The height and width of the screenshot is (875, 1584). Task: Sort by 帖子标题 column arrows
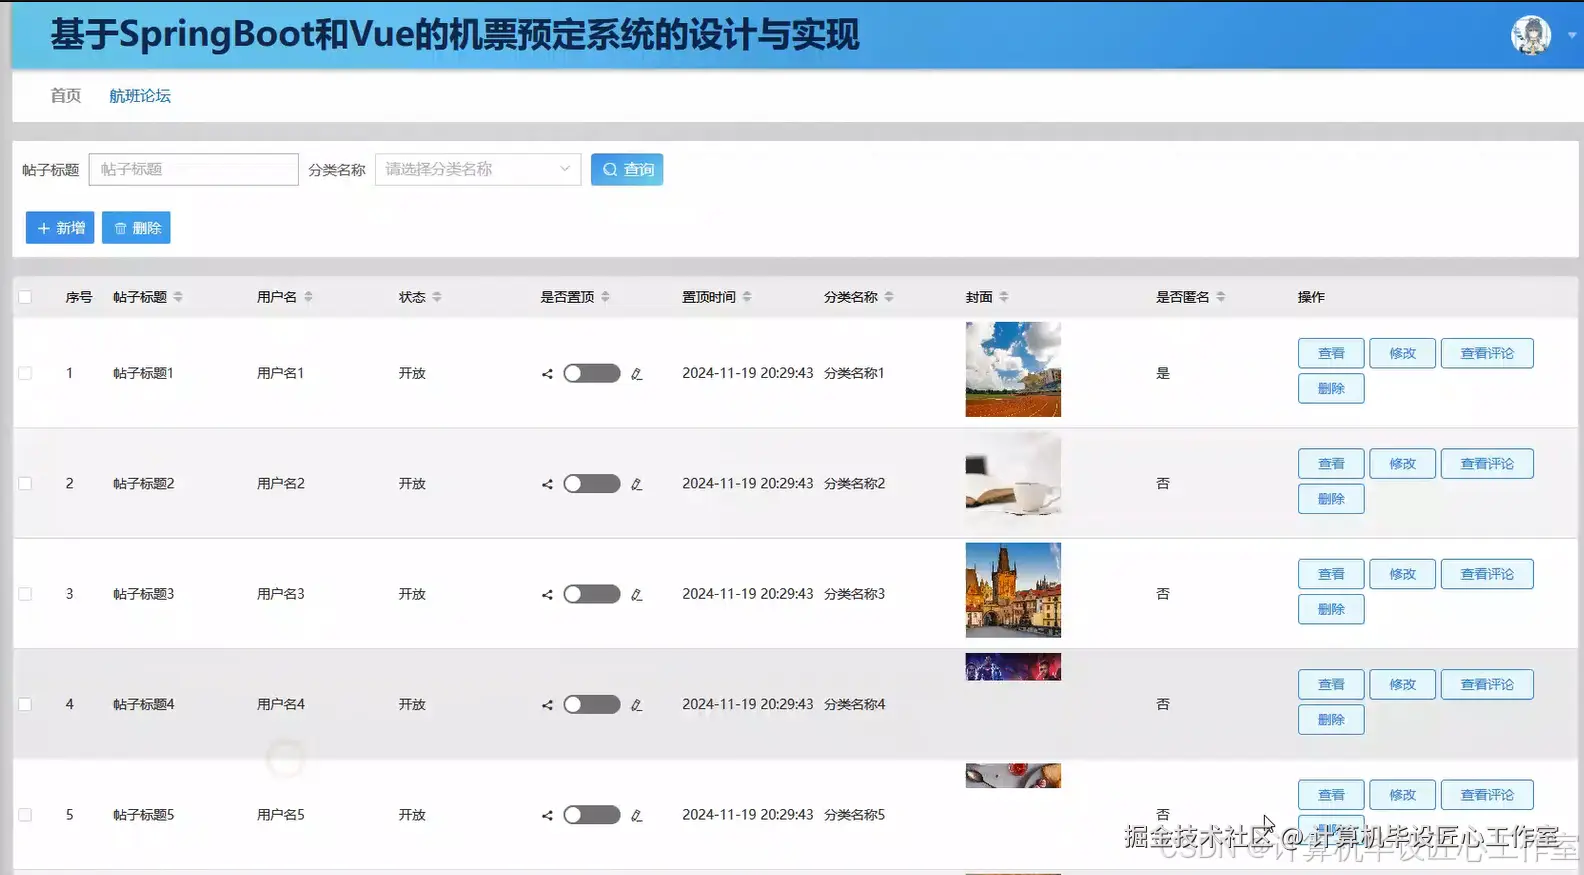(178, 297)
